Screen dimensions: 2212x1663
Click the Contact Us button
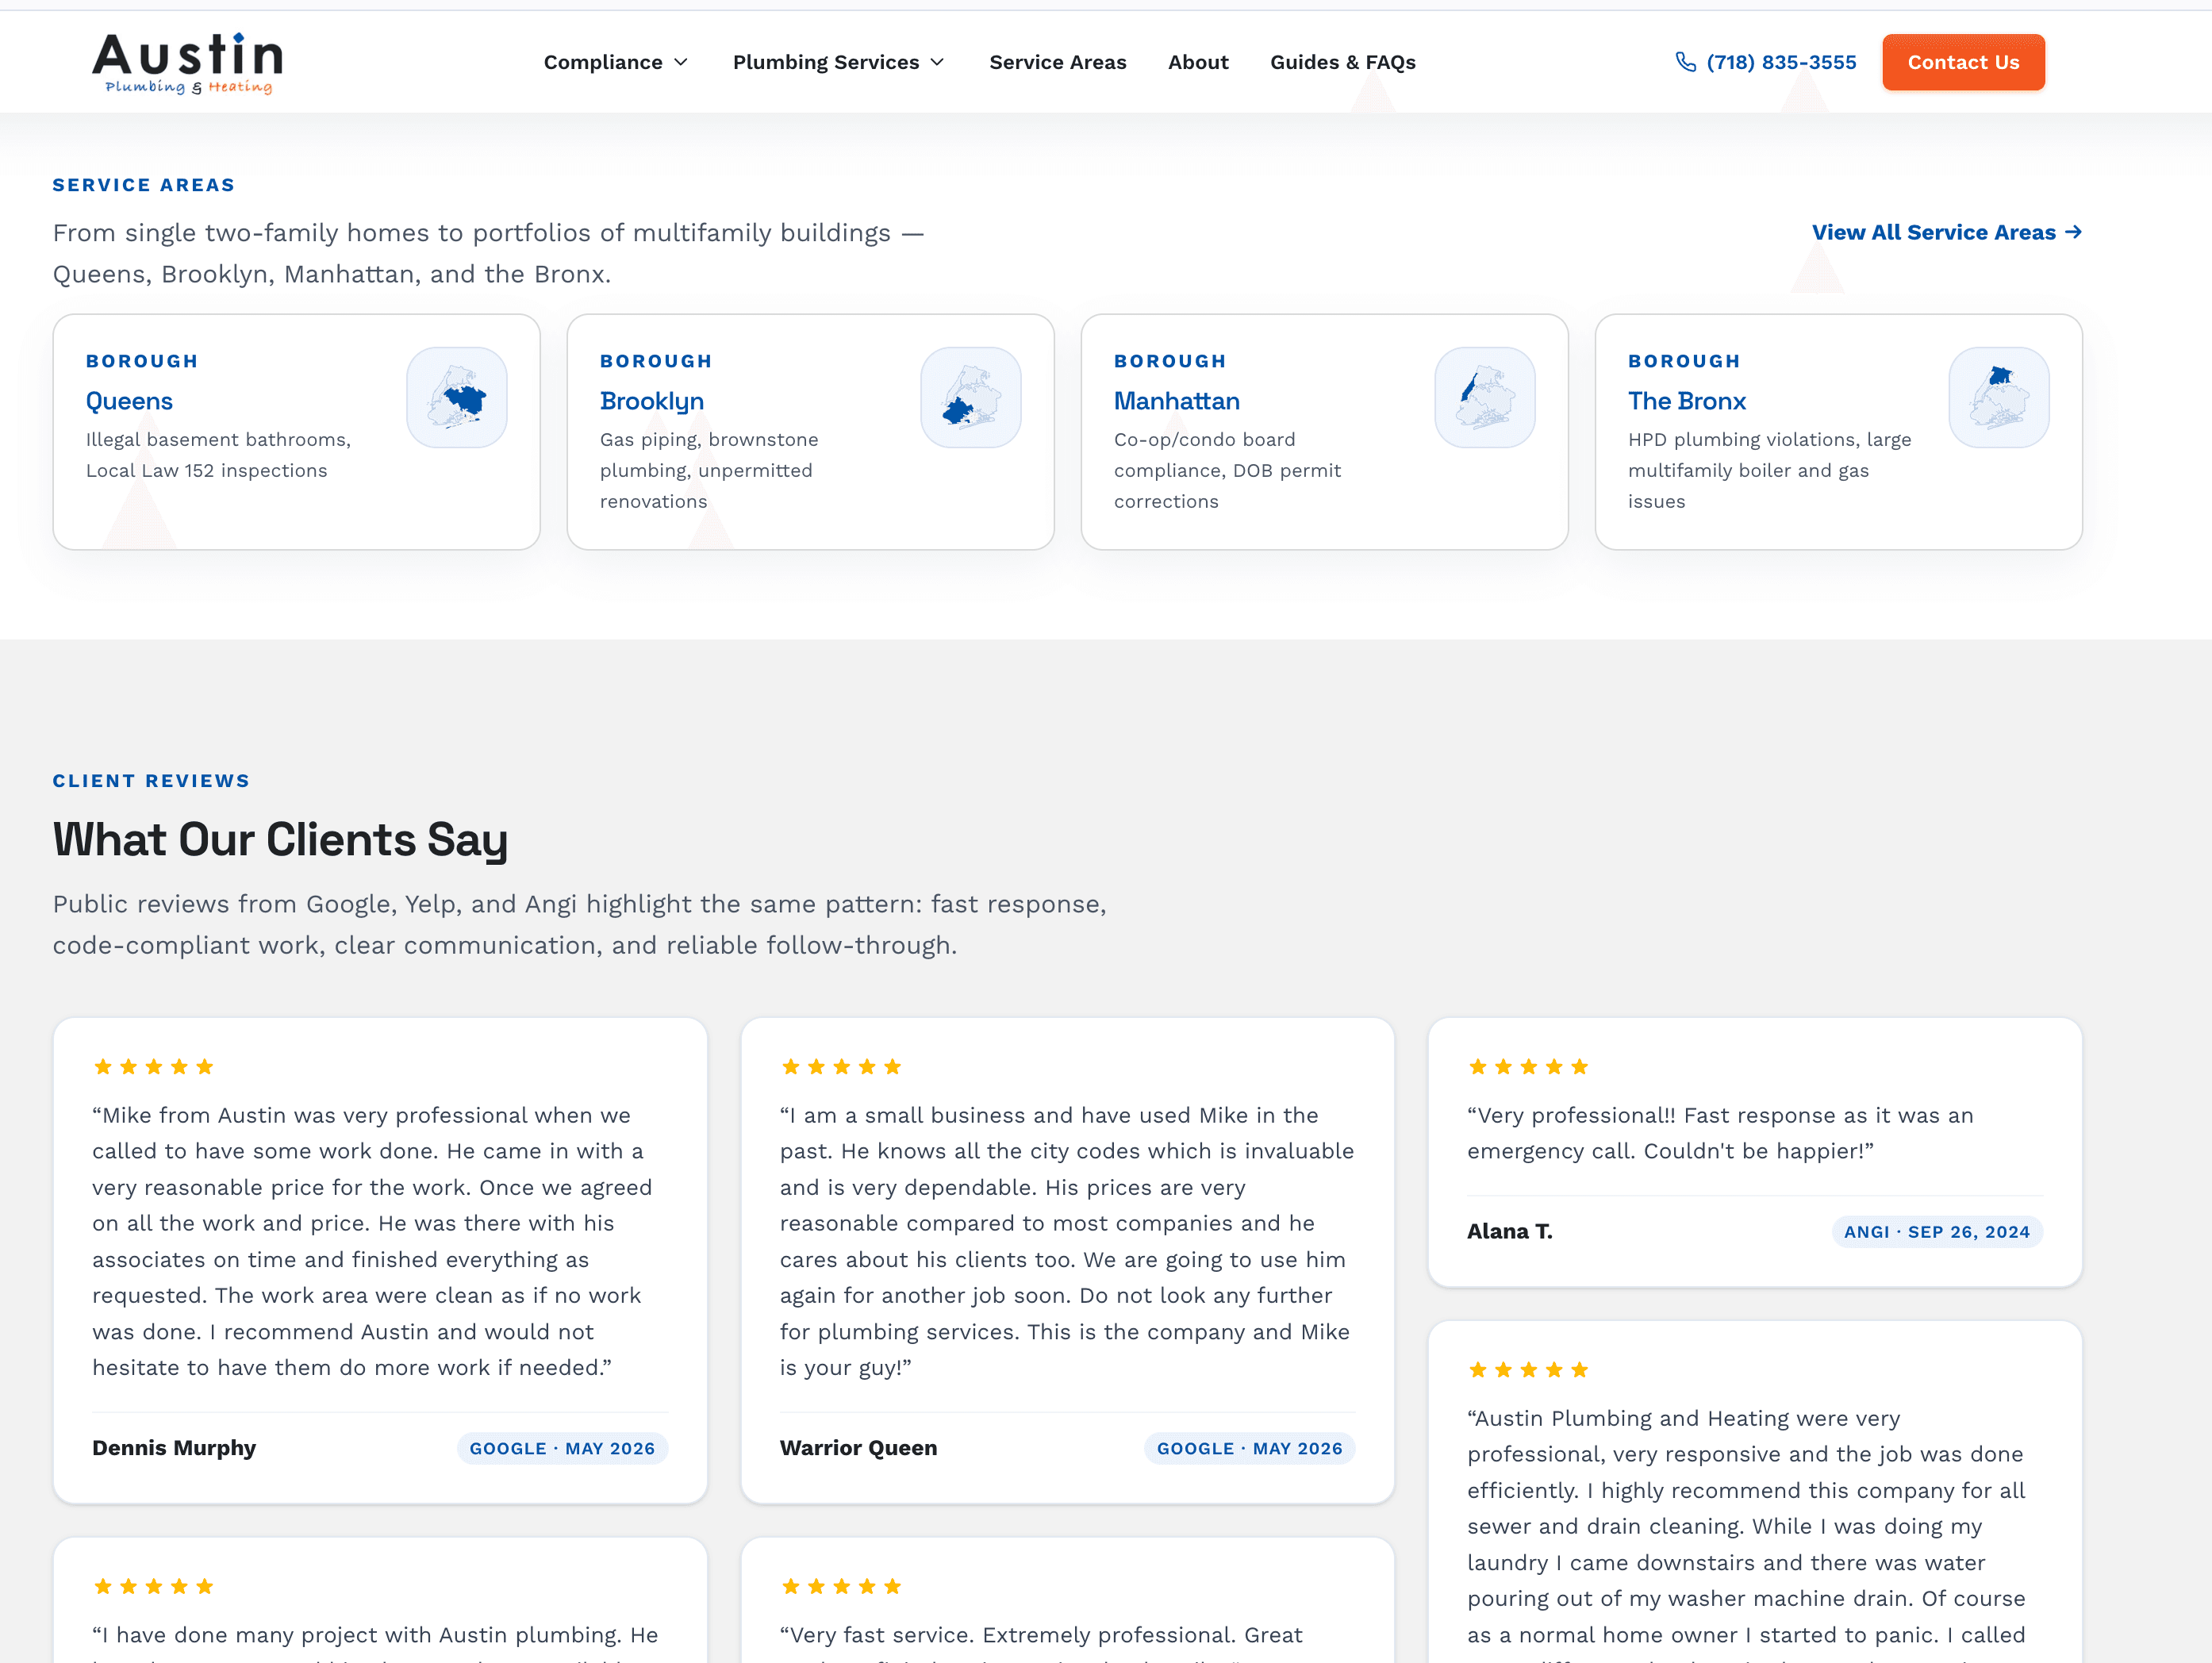point(1963,62)
